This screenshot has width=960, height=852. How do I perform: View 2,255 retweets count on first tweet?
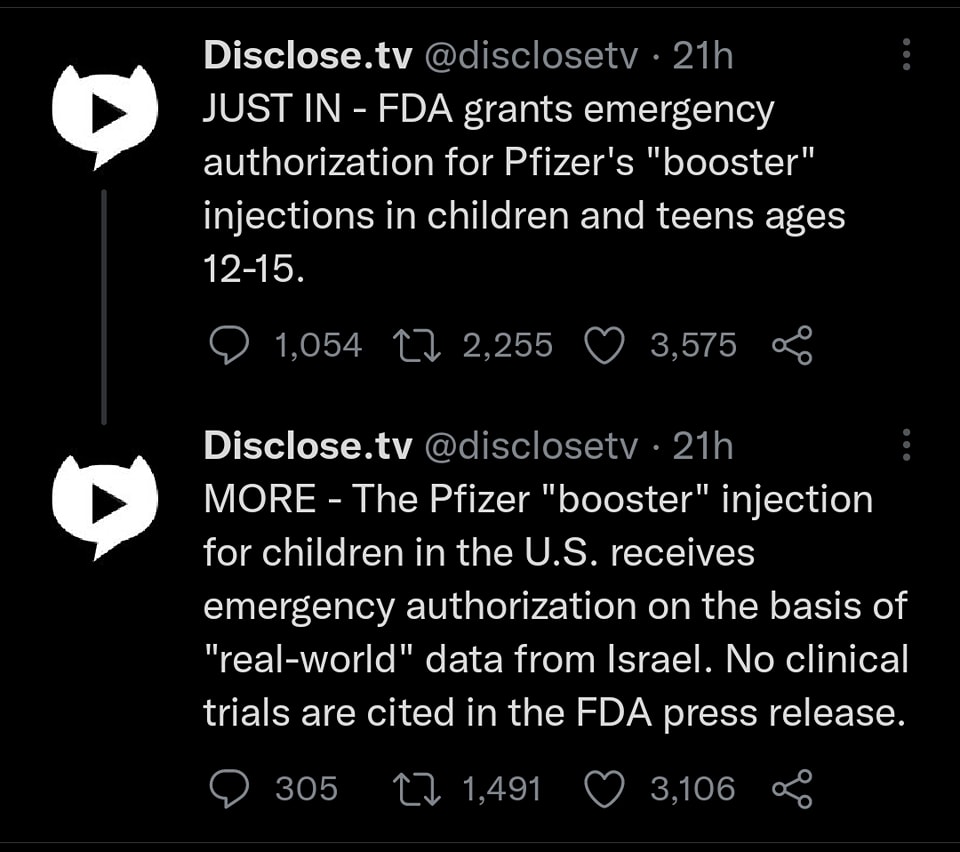pos(508,346)
